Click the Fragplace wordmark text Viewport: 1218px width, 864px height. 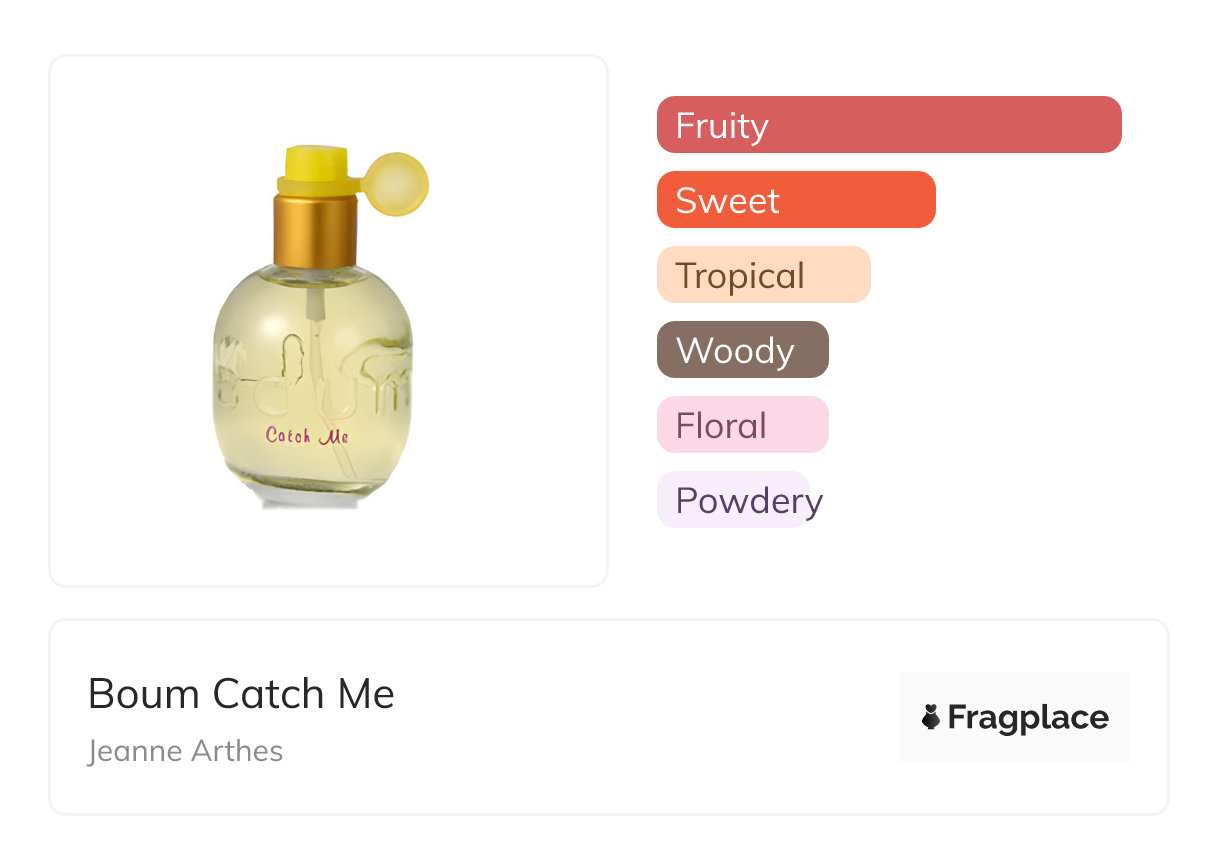1028,717
